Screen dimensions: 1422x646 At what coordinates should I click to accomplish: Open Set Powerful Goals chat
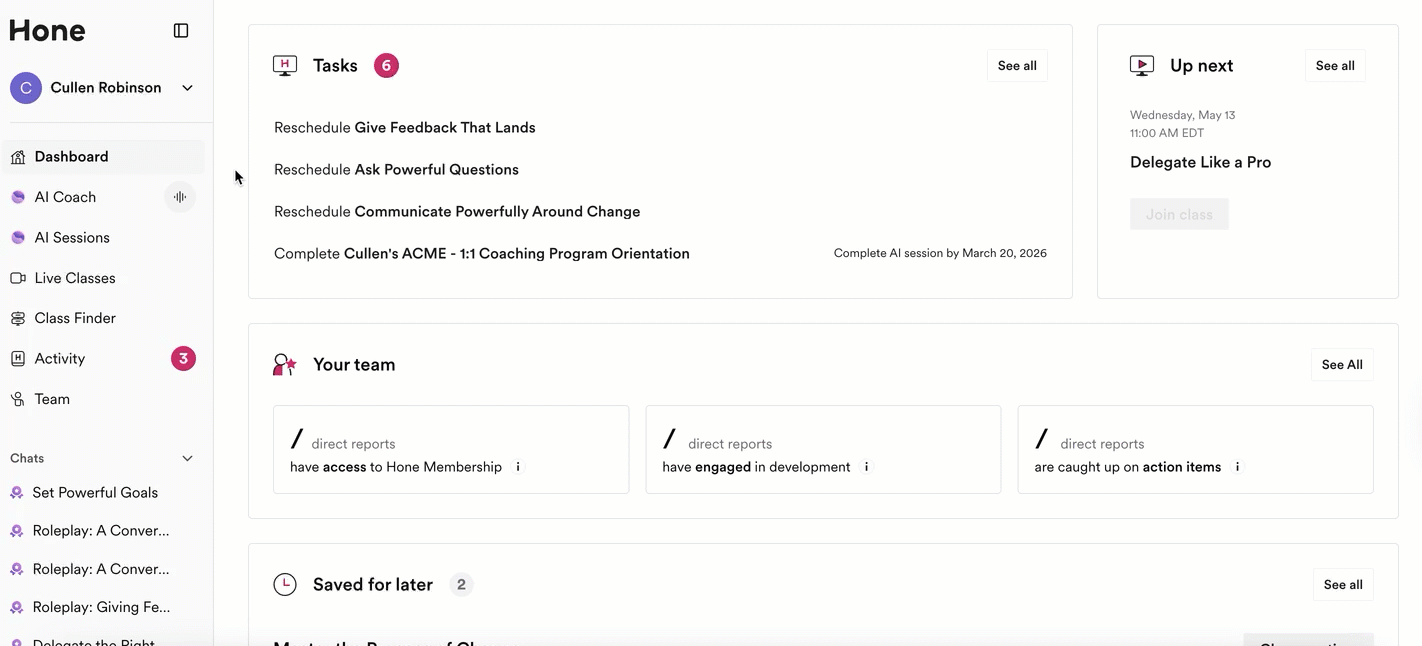tap(95, 493)
